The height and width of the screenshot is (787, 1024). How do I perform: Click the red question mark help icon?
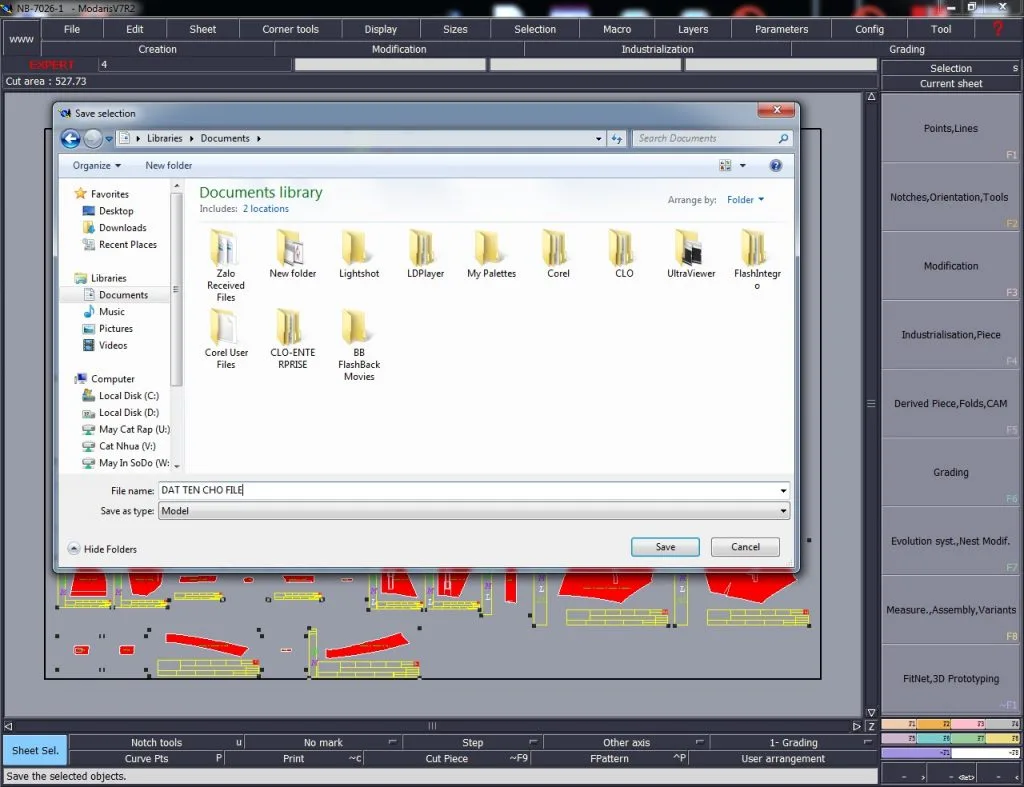[997, 29]
